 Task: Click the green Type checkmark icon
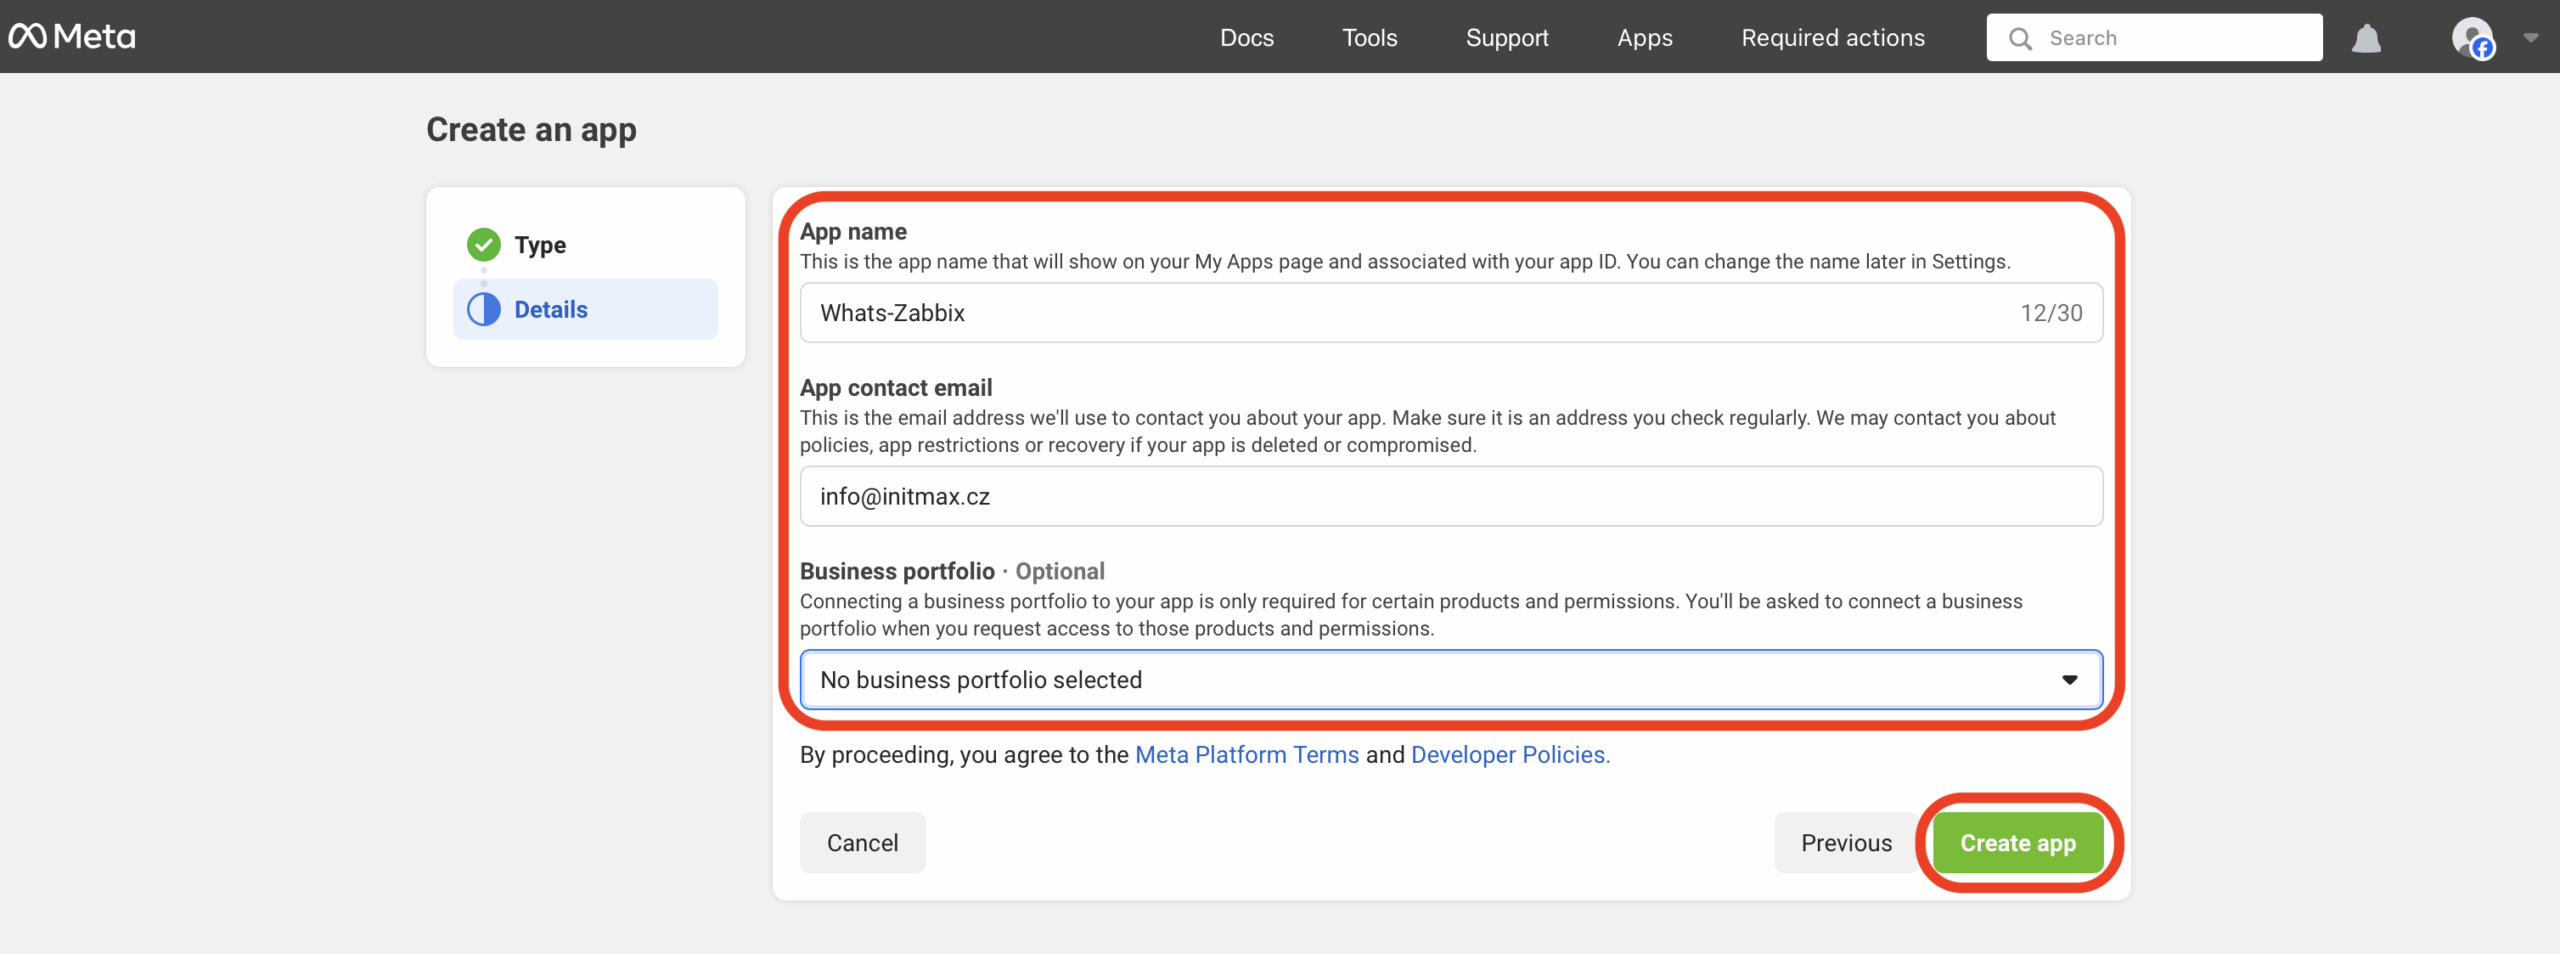(484, 244)
